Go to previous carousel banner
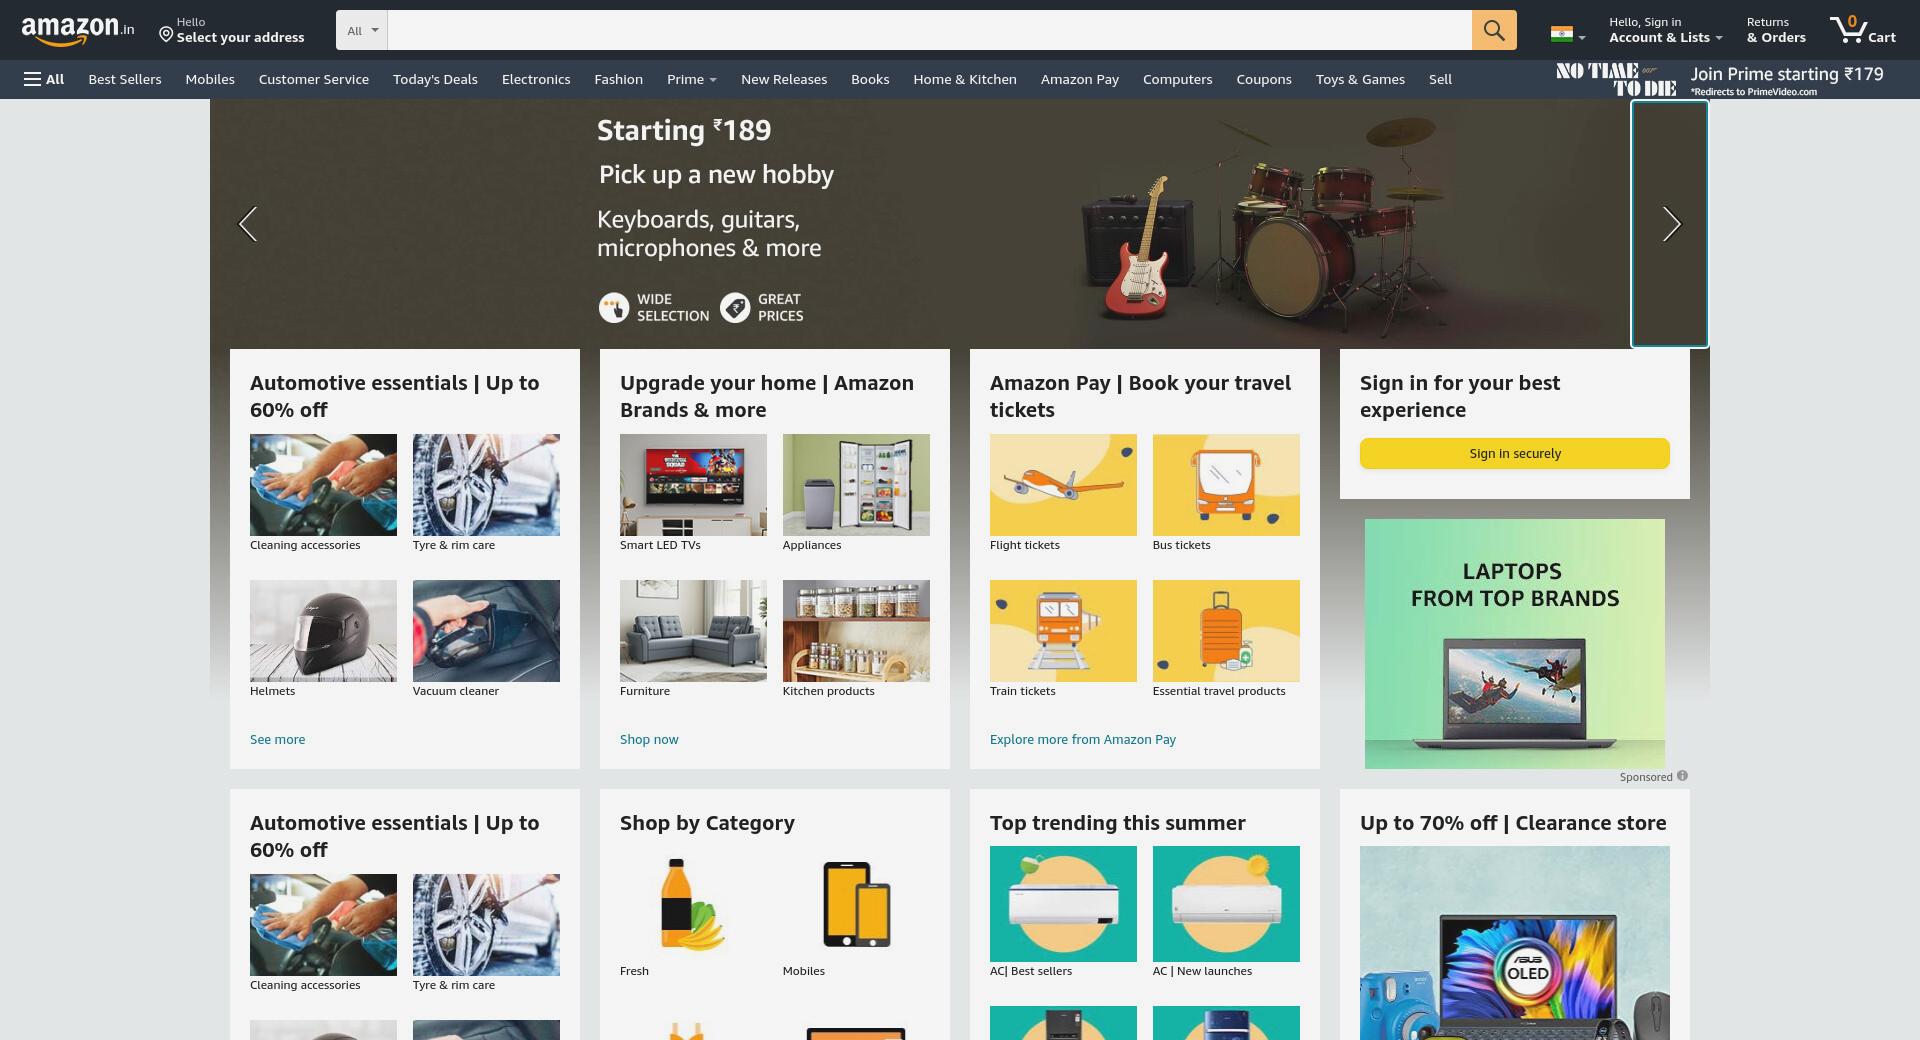Screen dimensions: 1920x1040 [248, 224]
